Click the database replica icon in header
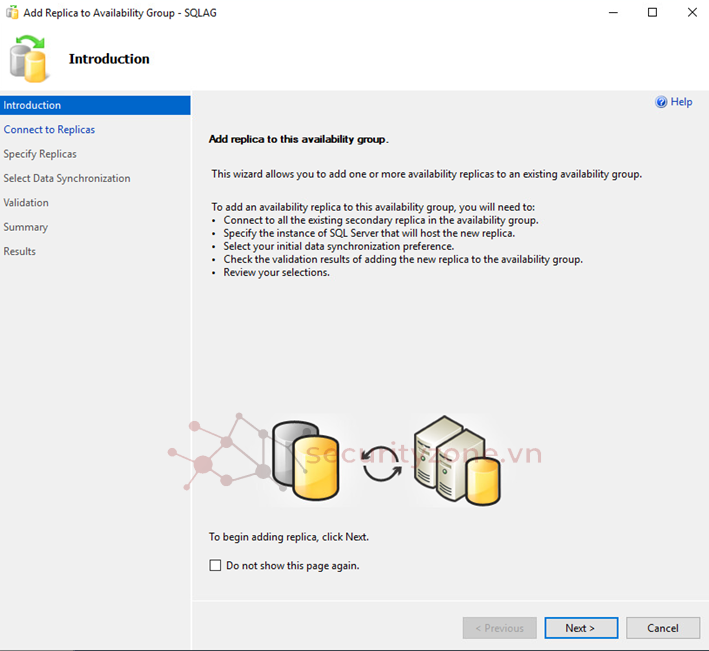 coord(29,59)
